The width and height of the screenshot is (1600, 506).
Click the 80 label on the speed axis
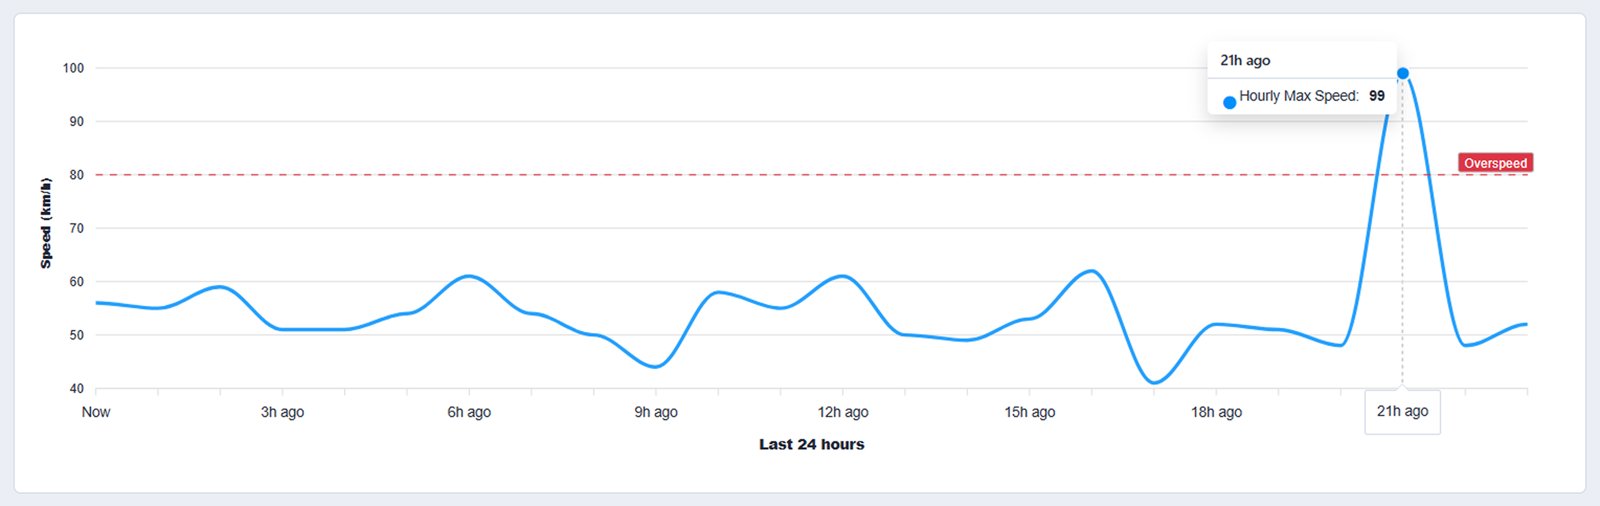(x=76, y=175)
